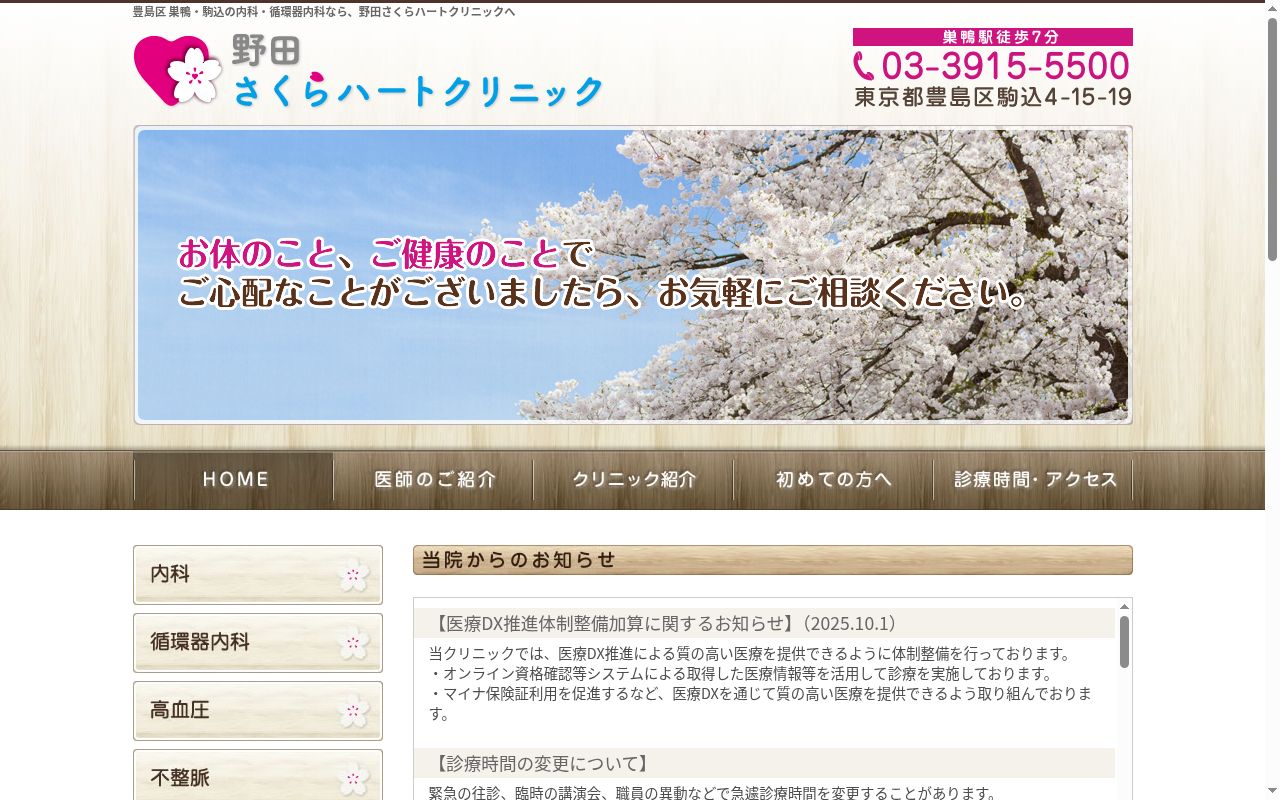Click the line starting ・オンライン資格確認等システム
The height and width of the screenshot is (800, 1280).
coord(741,674)
